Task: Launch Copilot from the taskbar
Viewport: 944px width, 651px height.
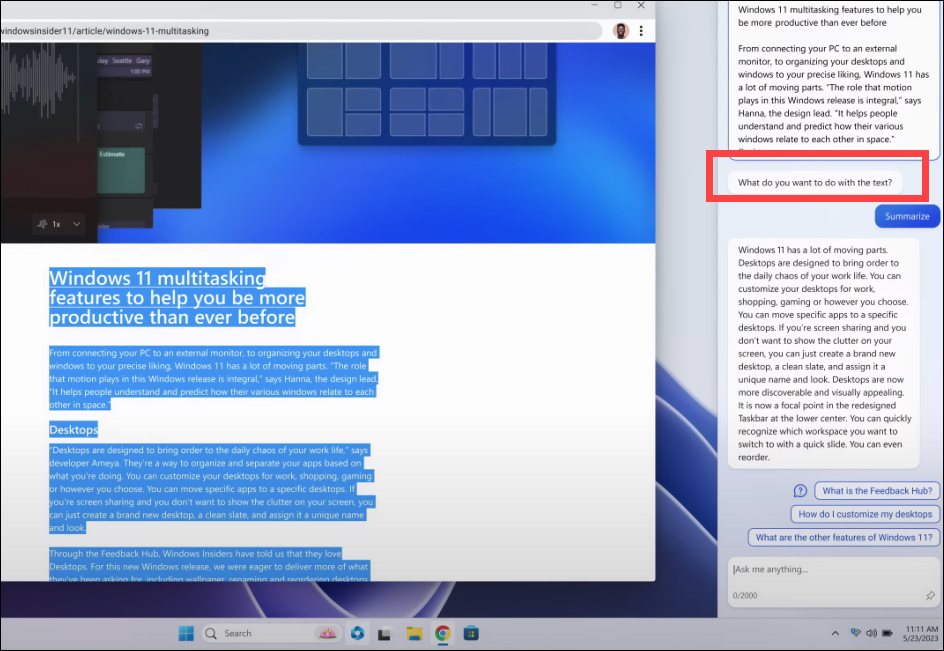Action: click(358, 634)
